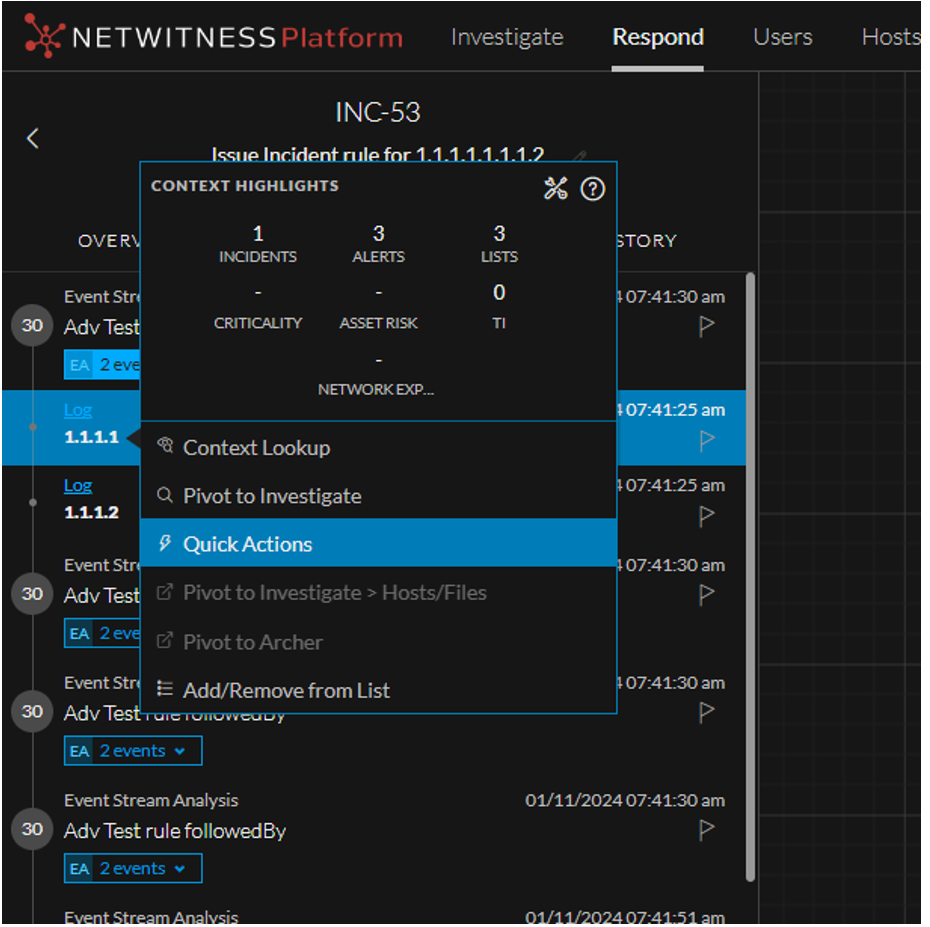Viewport: 930px width, 927px height.
Task: Choose Add/Remove from List
Action: (286, 690)
